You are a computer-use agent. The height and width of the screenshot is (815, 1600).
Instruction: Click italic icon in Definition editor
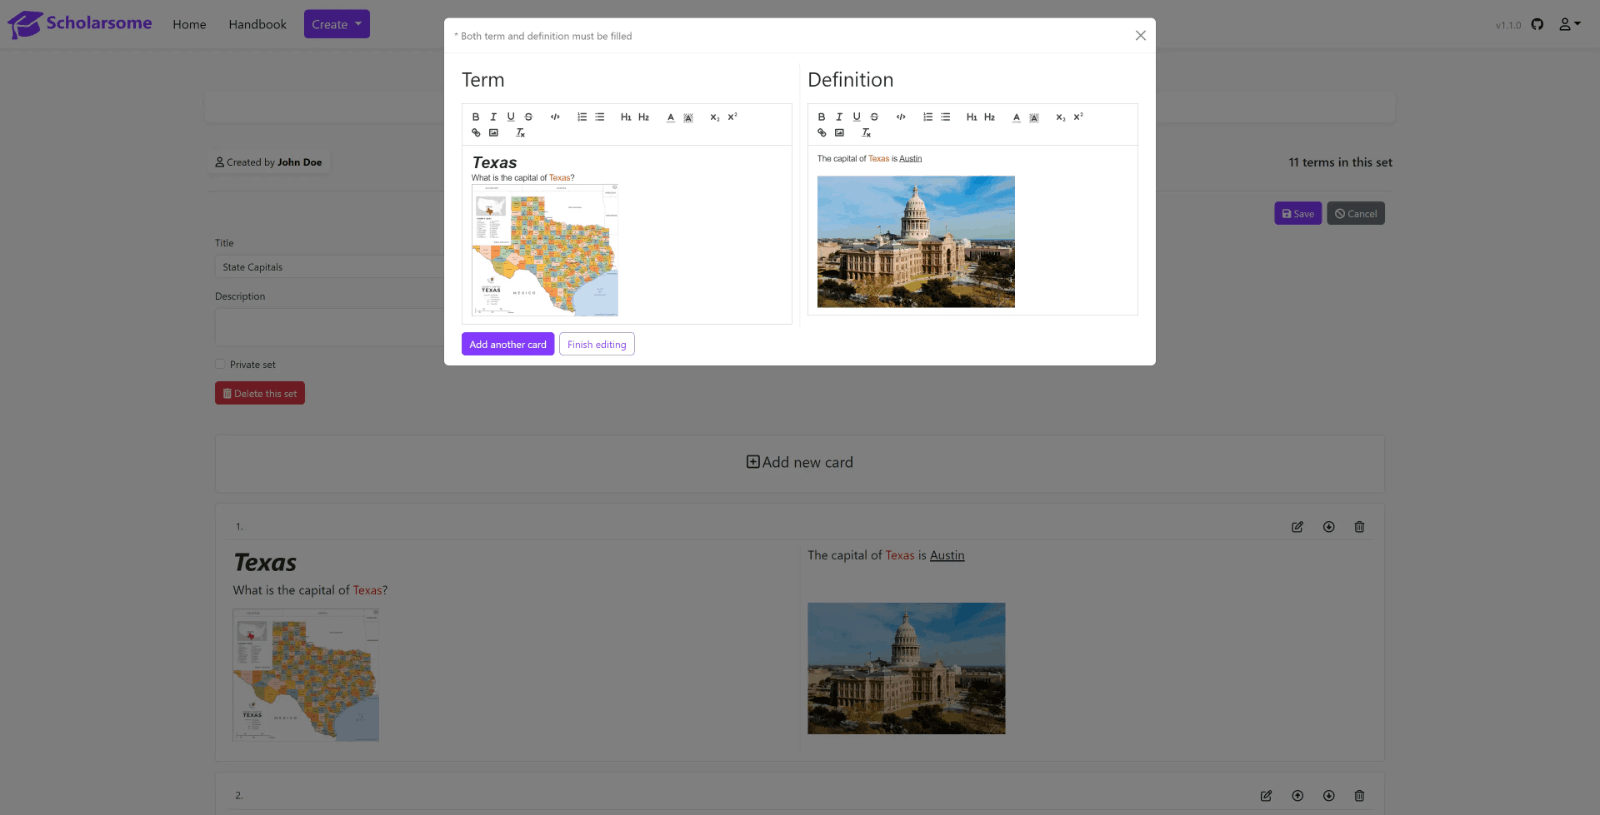pos(839,117)
